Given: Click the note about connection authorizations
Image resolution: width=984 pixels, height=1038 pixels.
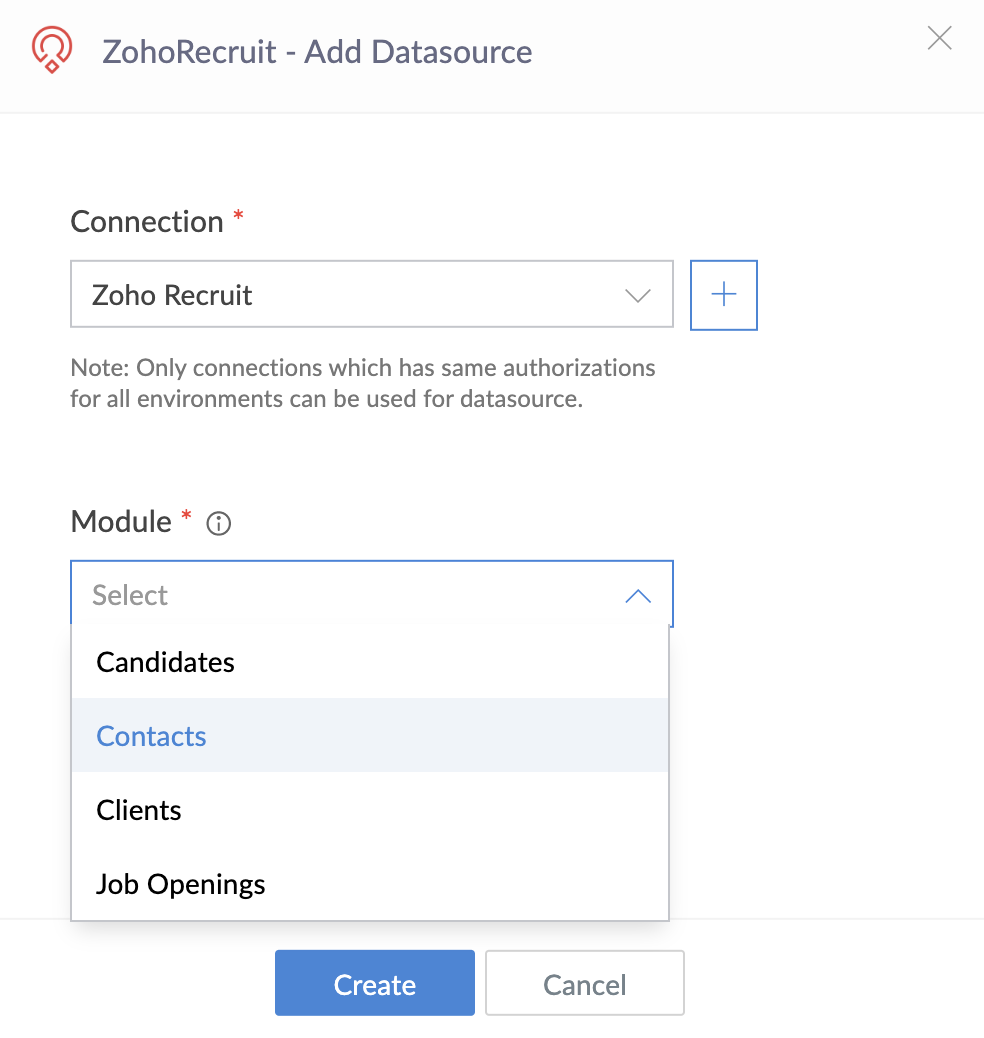Looking at the screenshot, I should (x=363, y=384).
